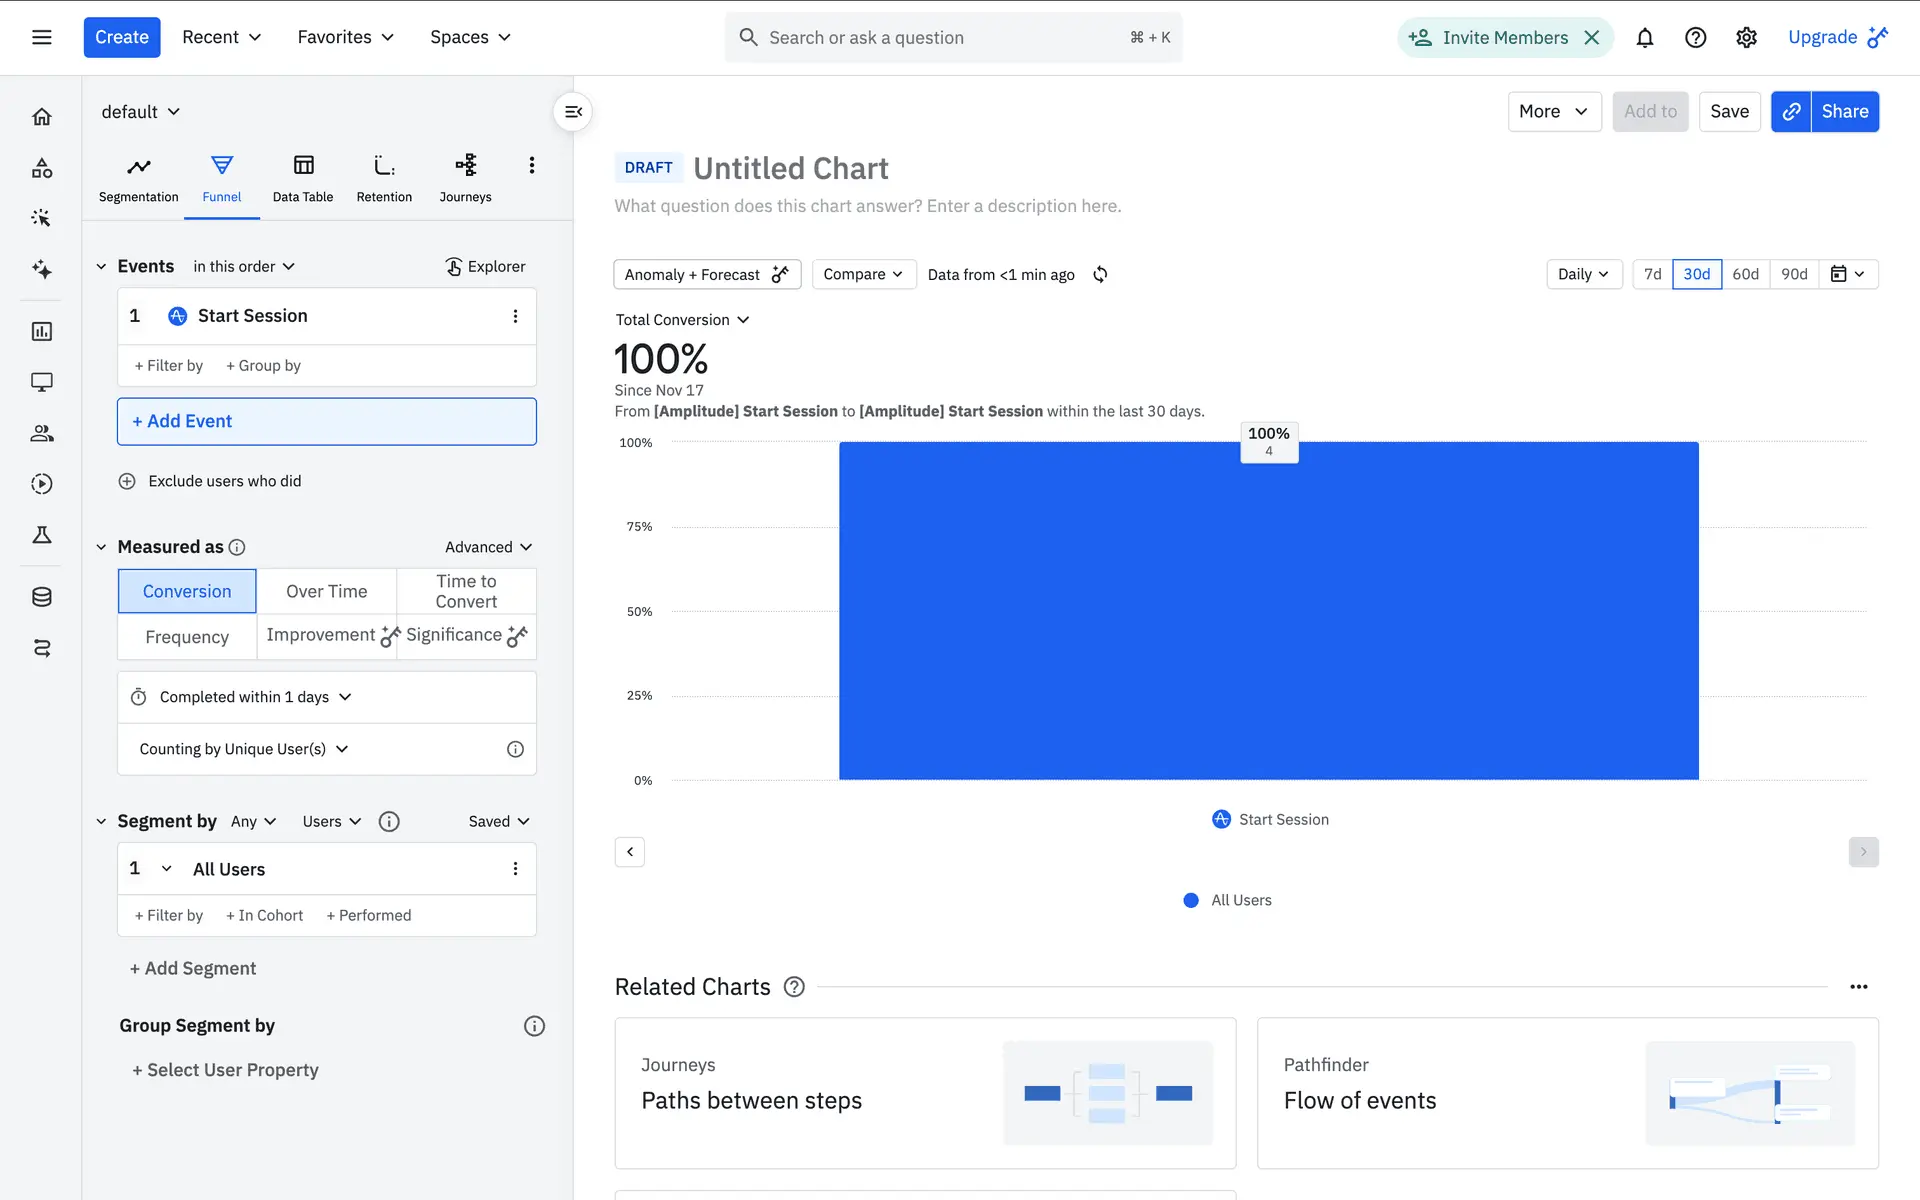Image resolution: width=1920 pixels, height=1200 pixels.
Task: Open the settings gear icon
Action: coord(1746,38)
